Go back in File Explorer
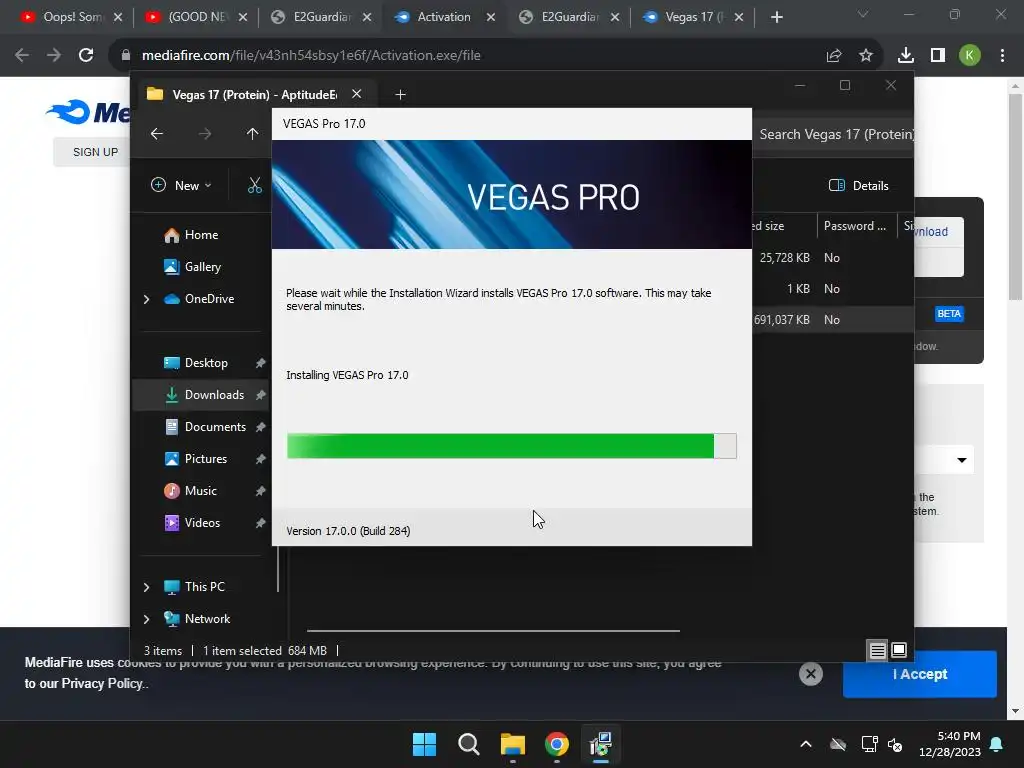The height and width of the screenshot is (768, 1024). (x=157, y=134)
